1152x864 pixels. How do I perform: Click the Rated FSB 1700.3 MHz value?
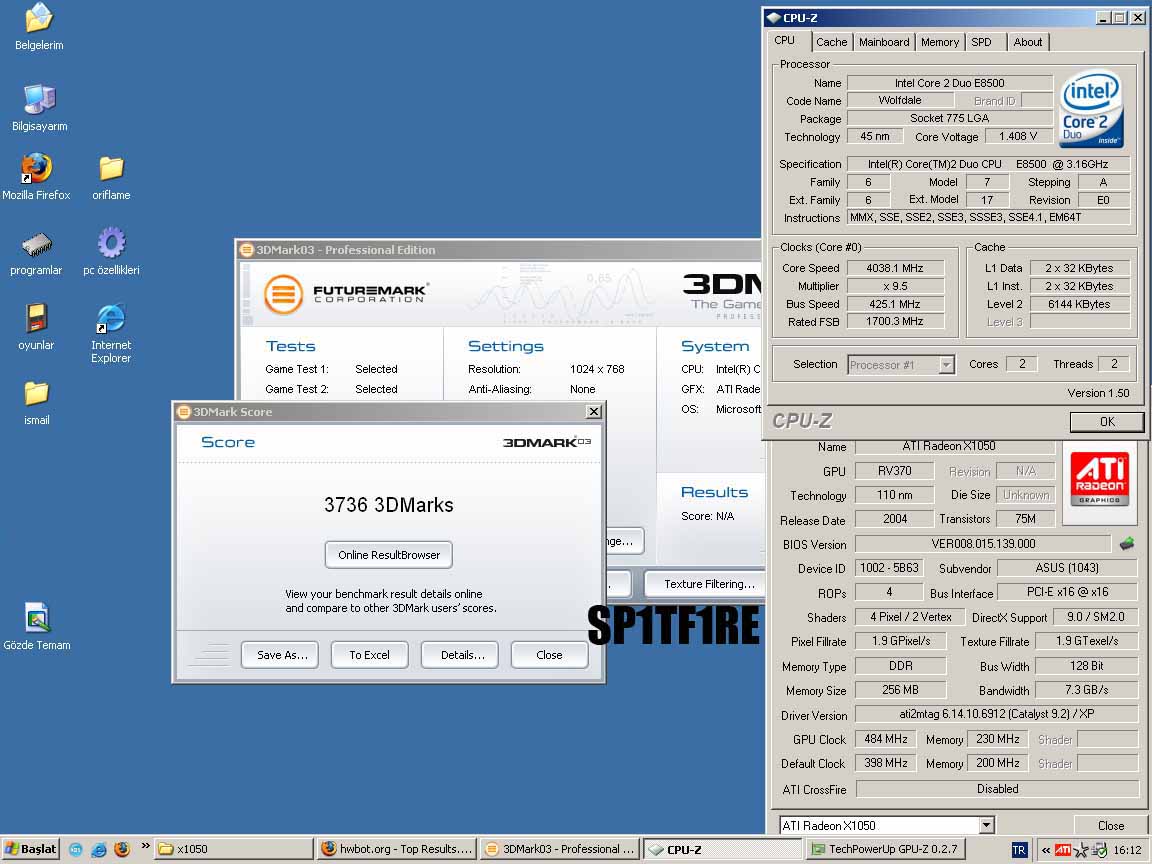[895, 321]
